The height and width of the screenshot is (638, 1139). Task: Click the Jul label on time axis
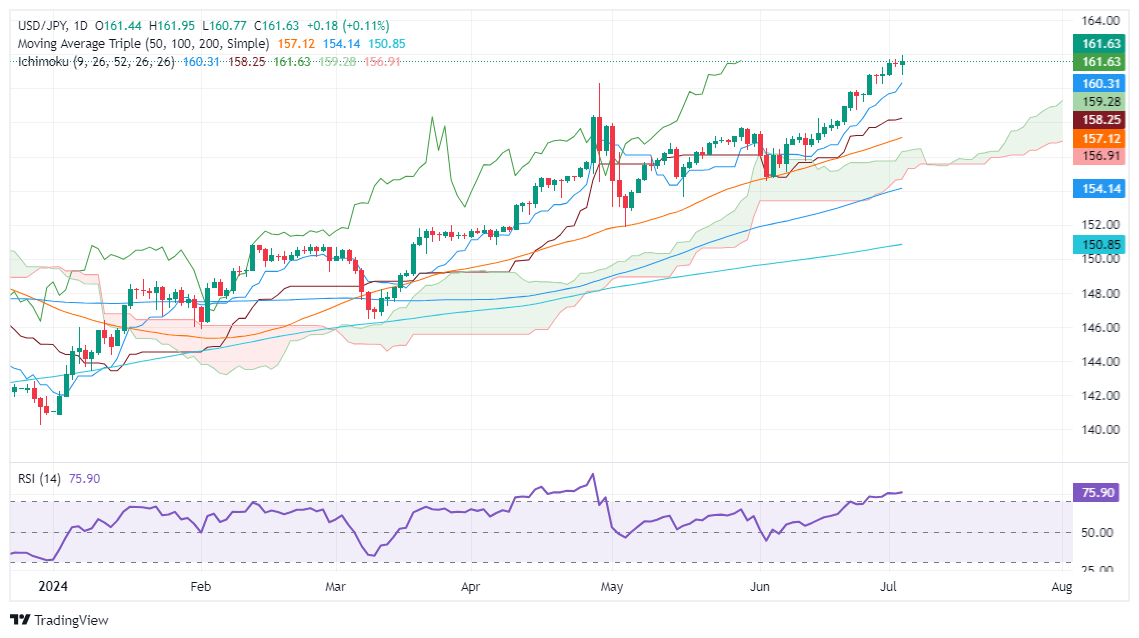tap(890, 586)
